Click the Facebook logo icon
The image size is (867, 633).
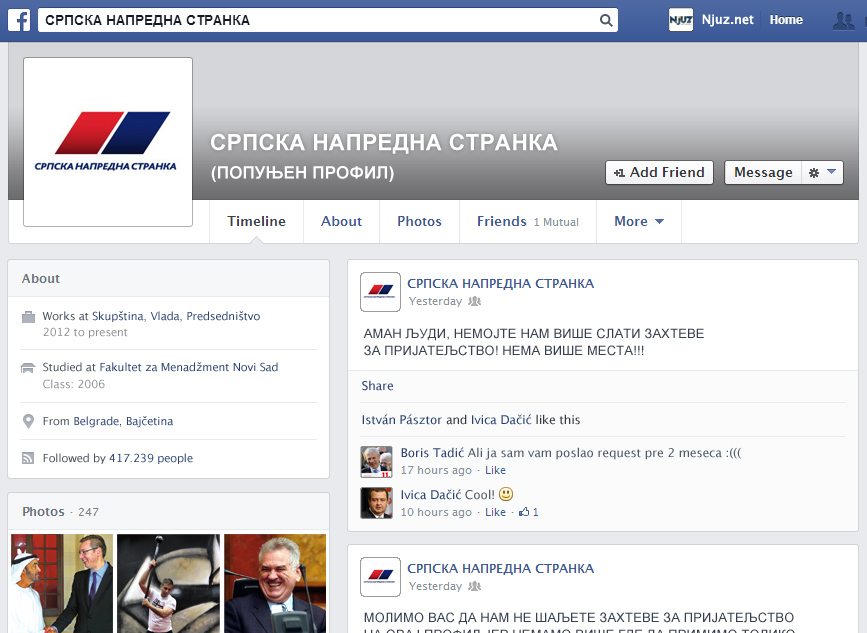[19, 20]
